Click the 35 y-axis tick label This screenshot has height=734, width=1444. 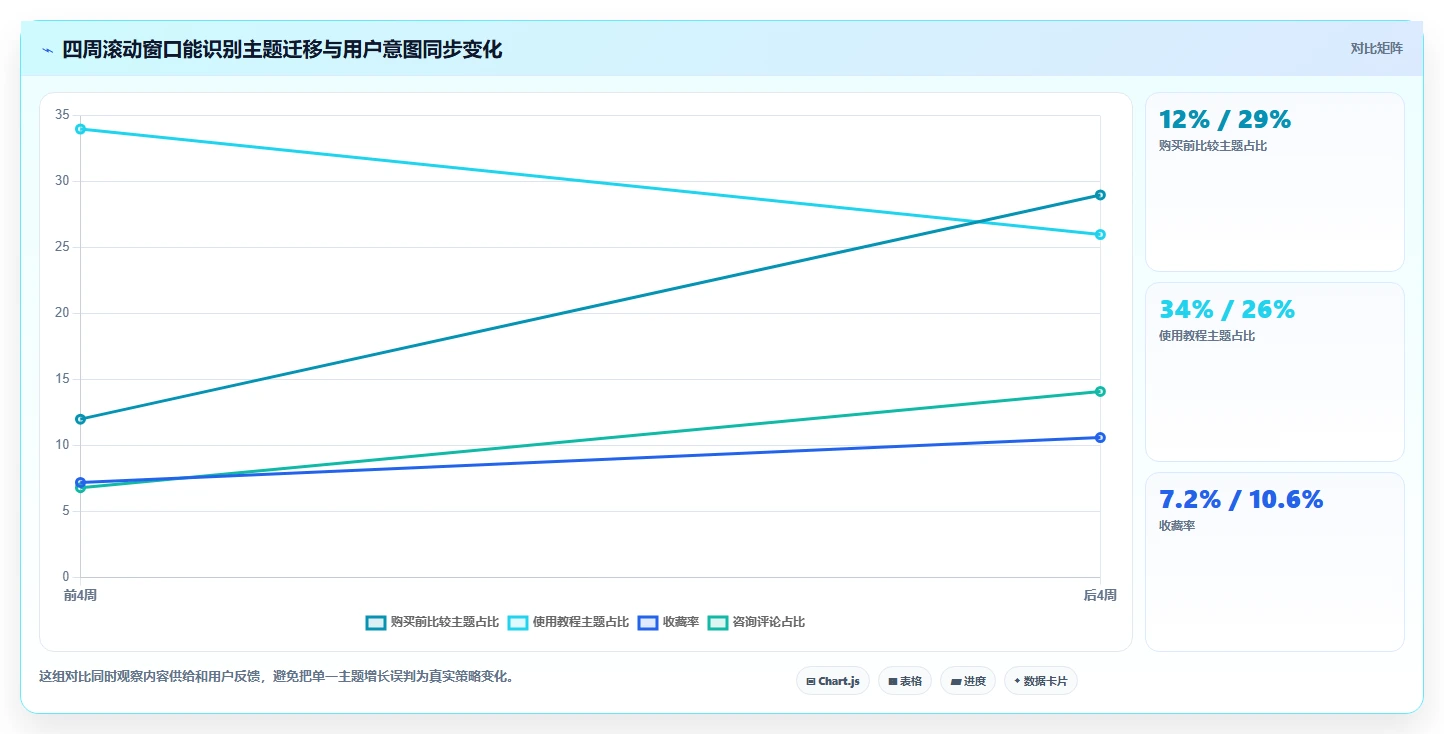click(x=63, y=115)
